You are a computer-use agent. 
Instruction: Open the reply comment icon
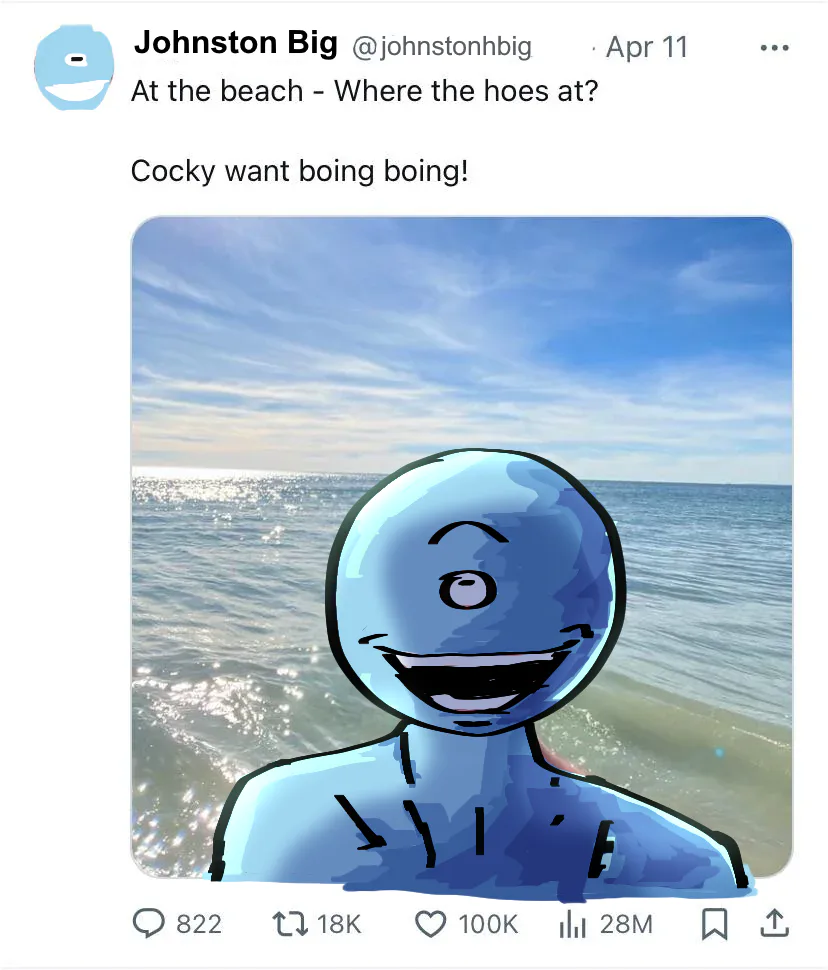149,924
